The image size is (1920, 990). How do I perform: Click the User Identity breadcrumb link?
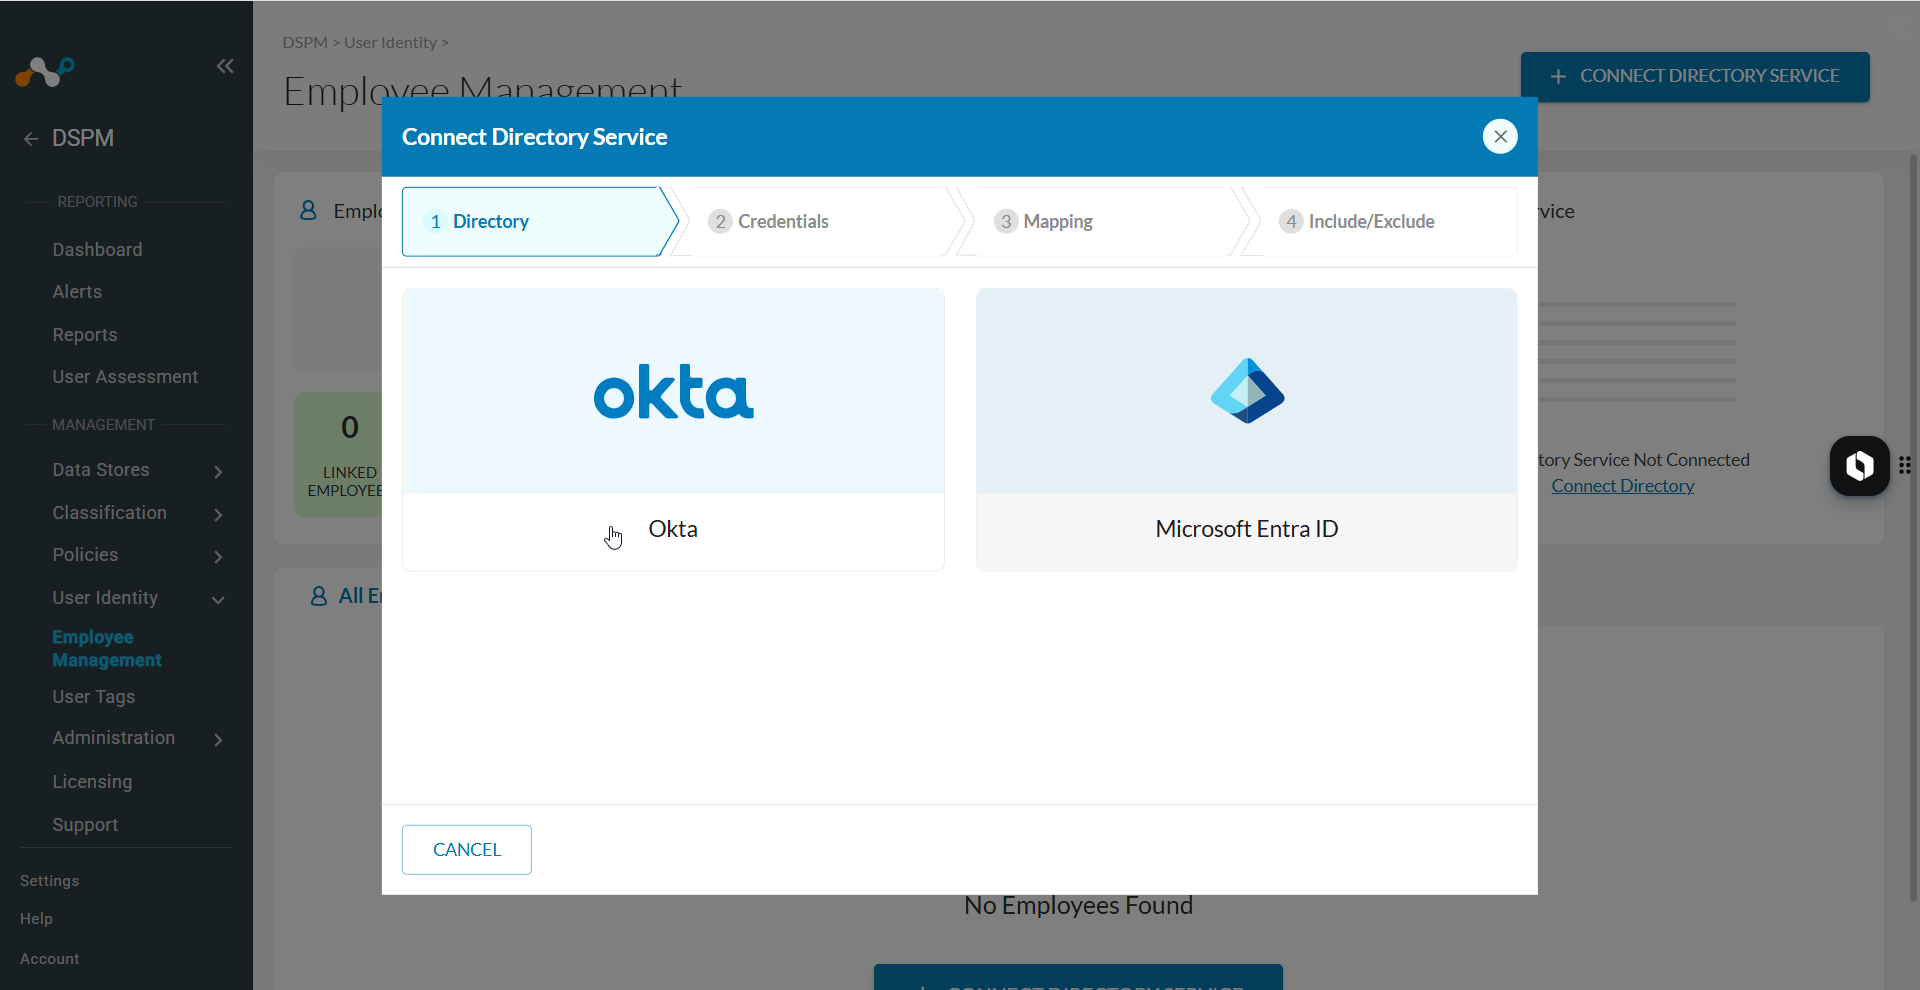click(x=390, y=43)
